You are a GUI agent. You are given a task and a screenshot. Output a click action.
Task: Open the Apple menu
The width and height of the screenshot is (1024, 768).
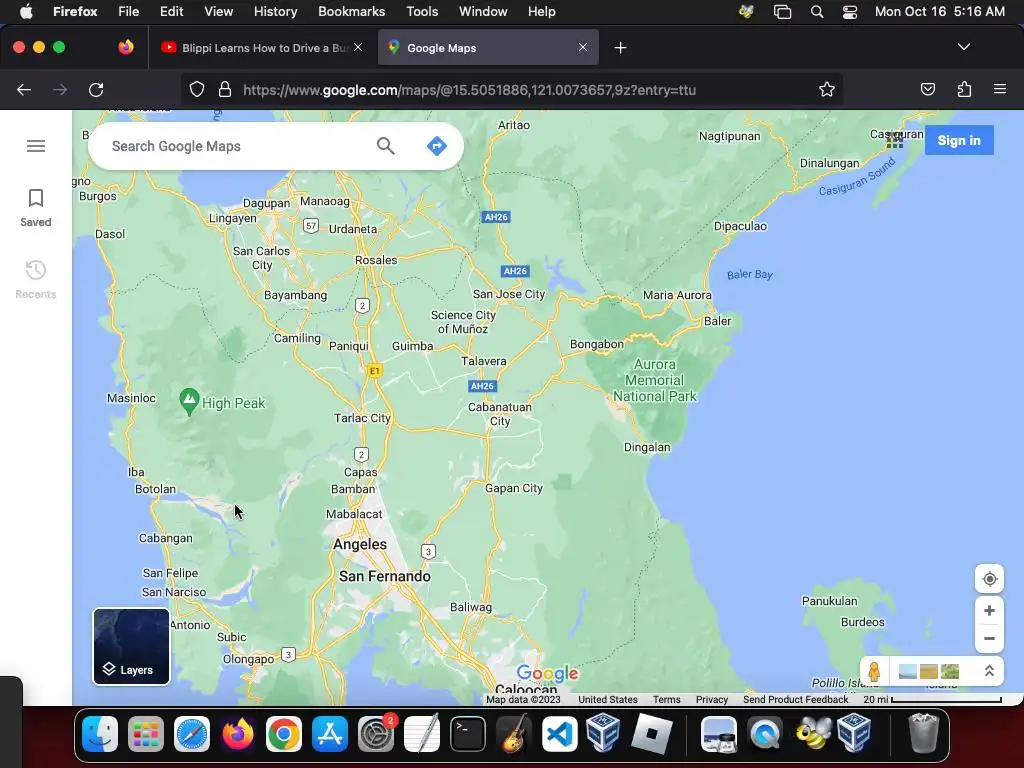27,11
